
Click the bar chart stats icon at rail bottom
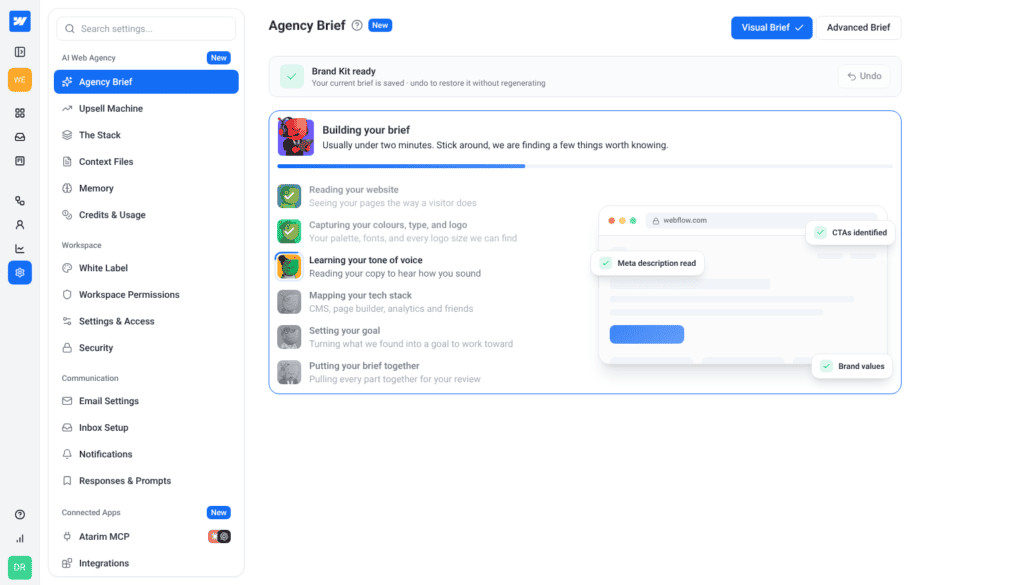point(20,539)
